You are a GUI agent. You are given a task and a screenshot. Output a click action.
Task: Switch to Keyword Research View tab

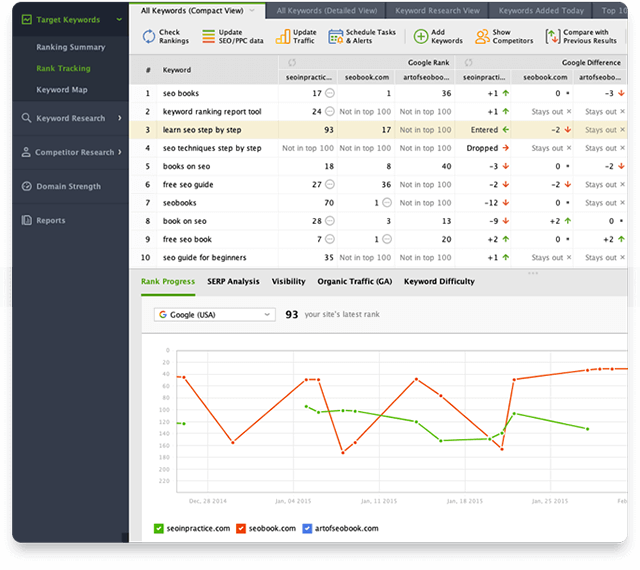pyautogui.click(x=437, y=11)
